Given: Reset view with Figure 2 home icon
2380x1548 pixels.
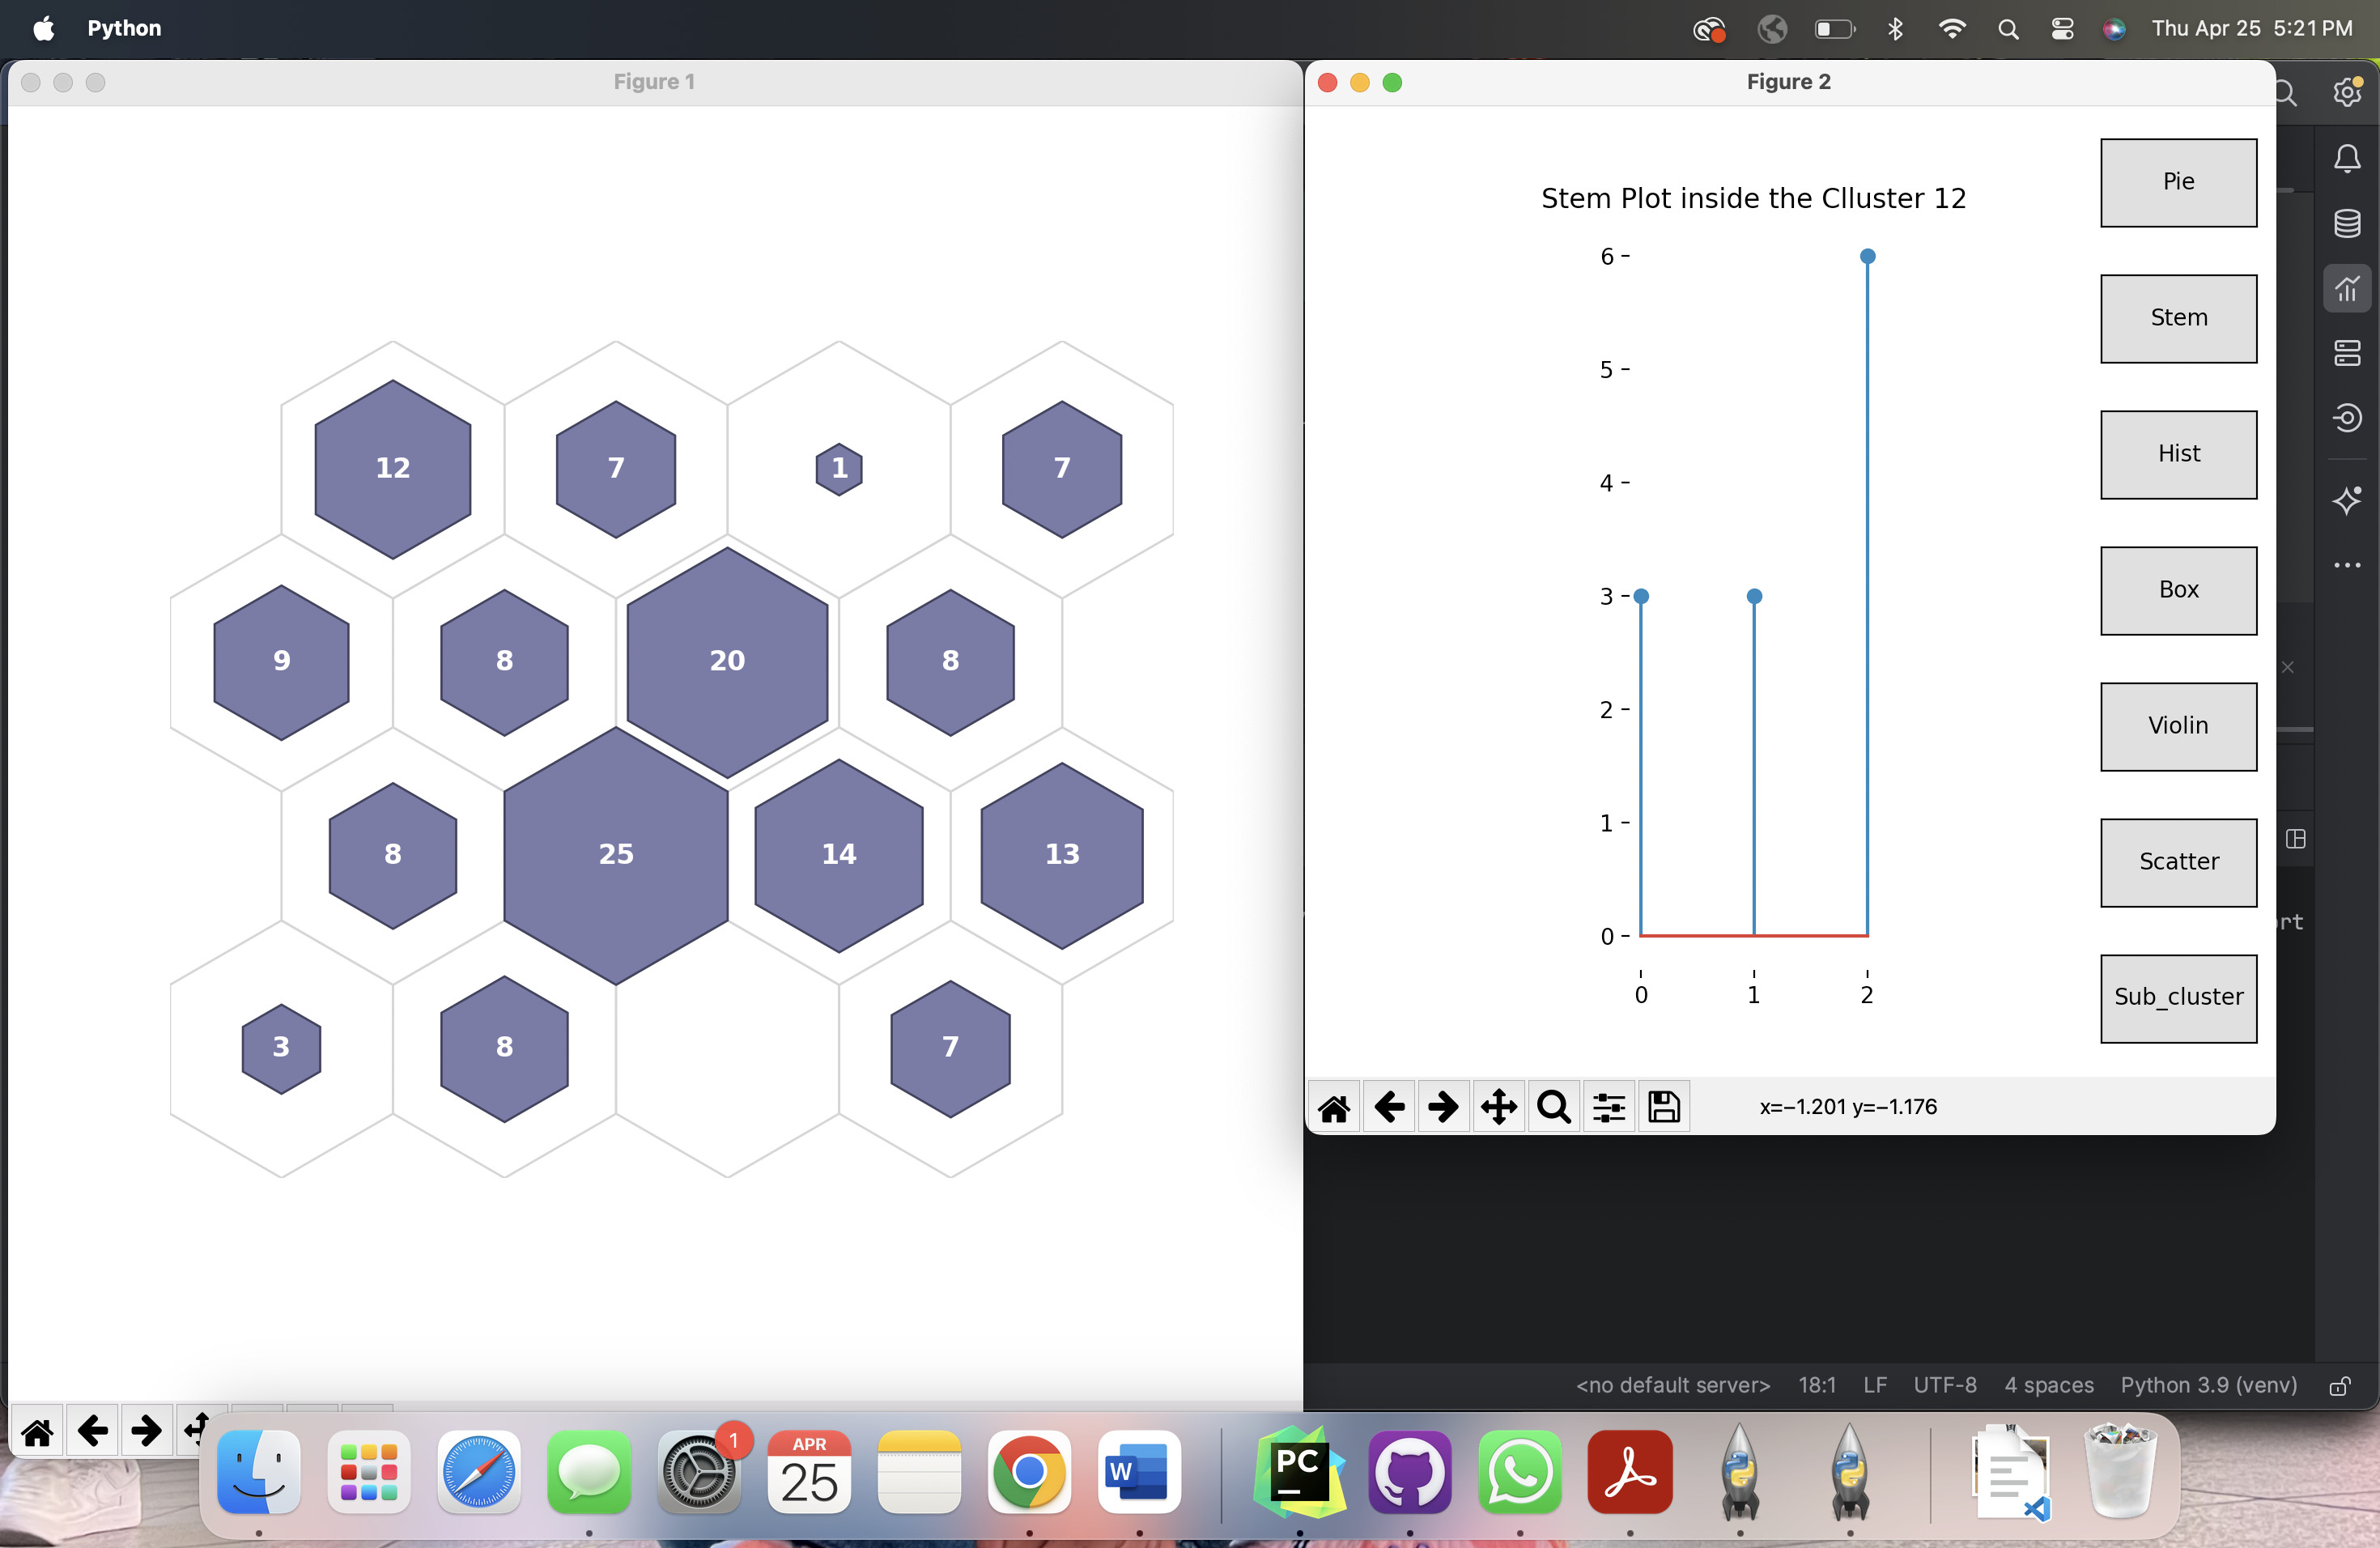Looking at the screenshot, I should (x=1334, y=1107).
